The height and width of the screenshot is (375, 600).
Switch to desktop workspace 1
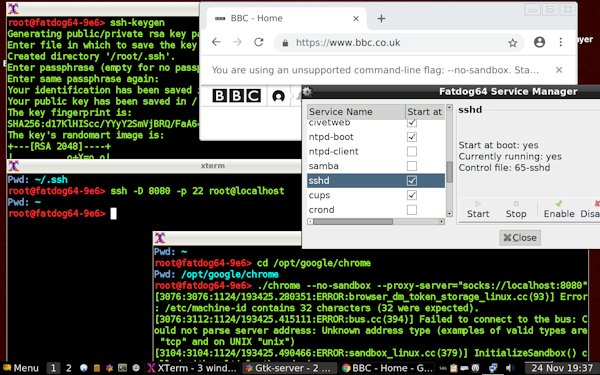tap(53, 368)
